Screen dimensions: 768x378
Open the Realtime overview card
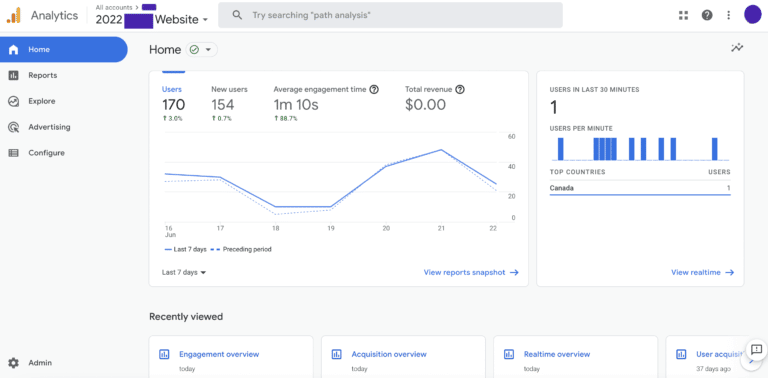coord(576,357)
